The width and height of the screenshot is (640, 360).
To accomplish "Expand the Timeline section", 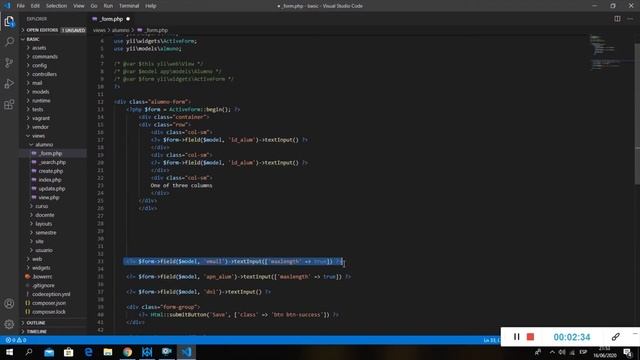I will 53,331.
